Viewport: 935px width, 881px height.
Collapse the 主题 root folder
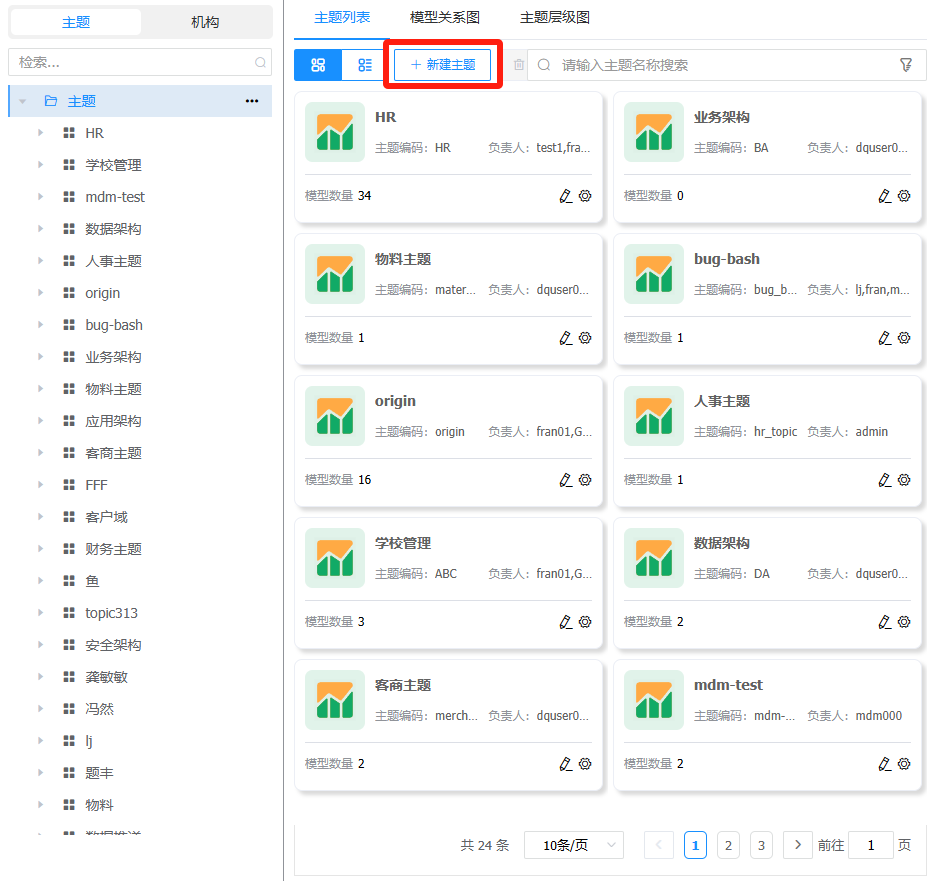pos(22,101)
